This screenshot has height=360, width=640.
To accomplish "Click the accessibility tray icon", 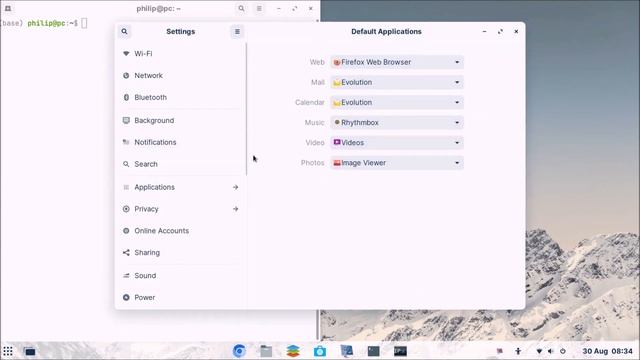I will pos(518,351).
